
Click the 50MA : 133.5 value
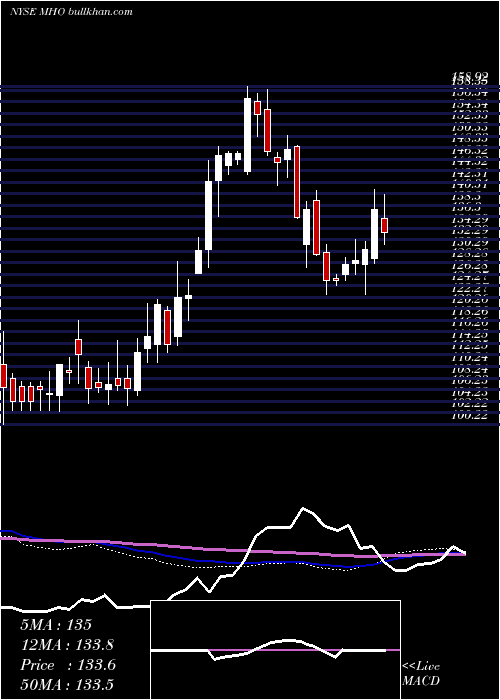tap(68, 685)
